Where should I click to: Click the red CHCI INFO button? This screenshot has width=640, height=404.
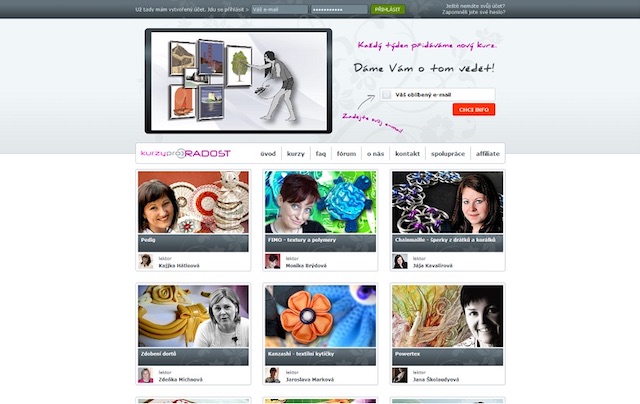[474, 109]
